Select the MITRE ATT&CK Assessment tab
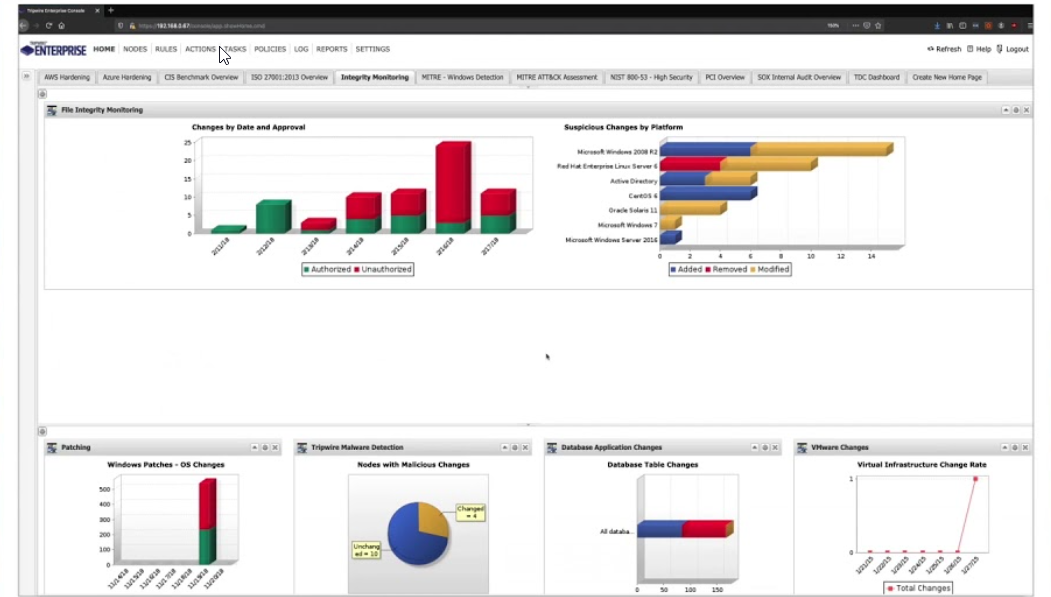Viewport: 1051px width, 597px height. [x=556, y=77]
